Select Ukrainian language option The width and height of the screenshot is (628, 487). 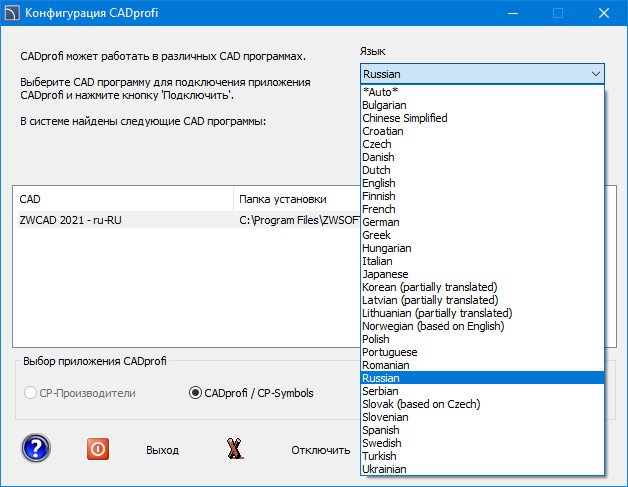click(385, 469)
